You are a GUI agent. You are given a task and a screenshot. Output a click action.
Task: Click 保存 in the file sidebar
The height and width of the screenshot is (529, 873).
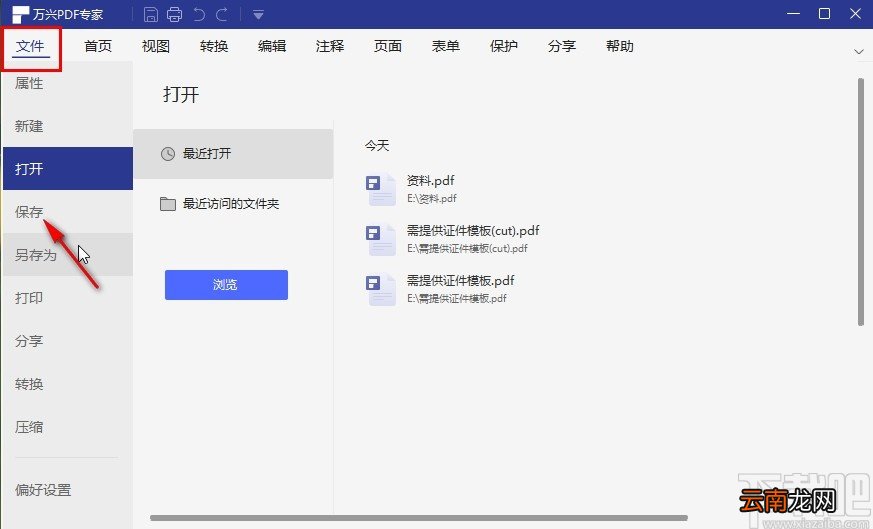68,212
